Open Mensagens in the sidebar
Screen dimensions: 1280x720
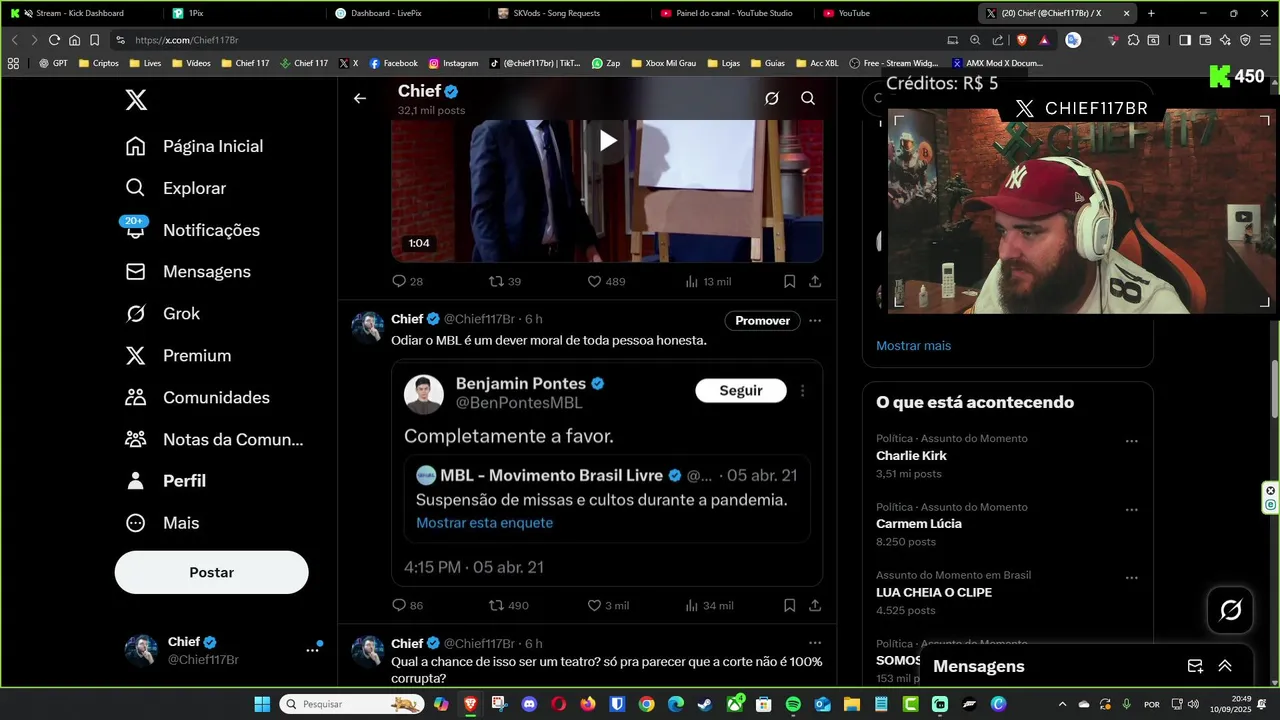click(188, 272)
